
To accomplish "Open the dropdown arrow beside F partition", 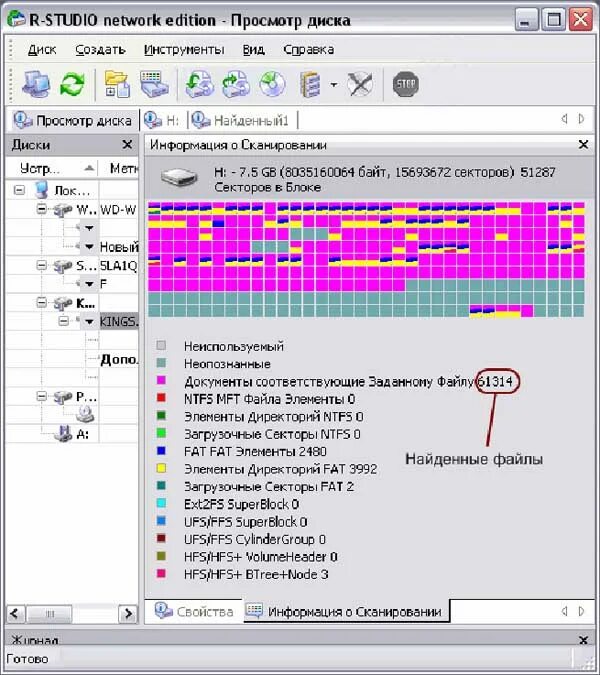I will pyautogui.click(x=89, y=284).
